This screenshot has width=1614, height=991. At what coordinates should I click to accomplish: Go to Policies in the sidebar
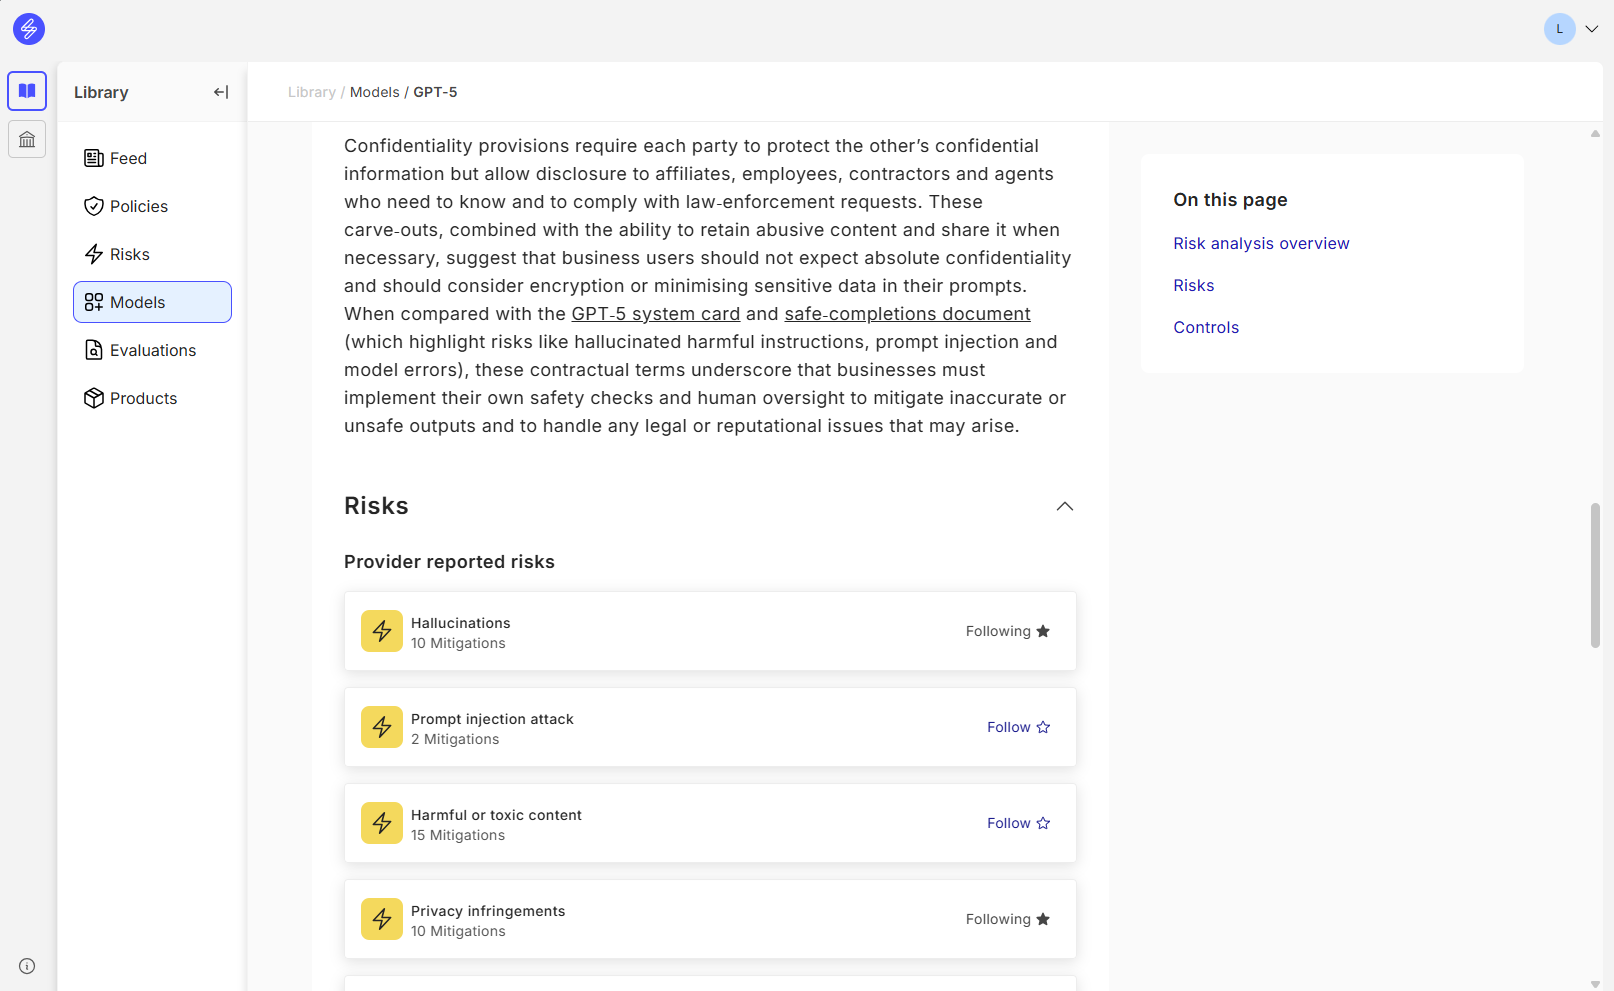(139, 206)
